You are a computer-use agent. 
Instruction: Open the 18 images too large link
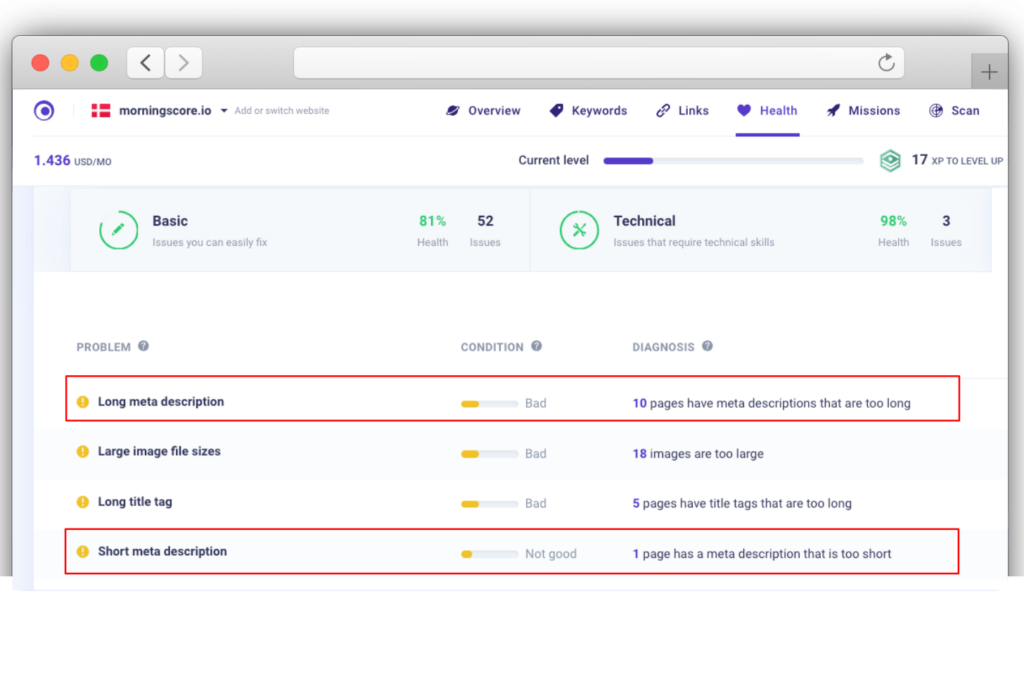pyautogui.click(x=698, y=453)
